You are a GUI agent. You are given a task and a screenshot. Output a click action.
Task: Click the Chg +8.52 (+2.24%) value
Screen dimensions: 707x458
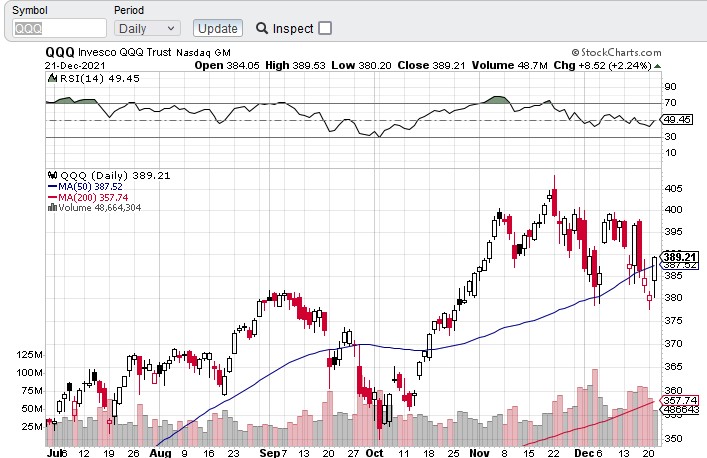coord(602,65)
